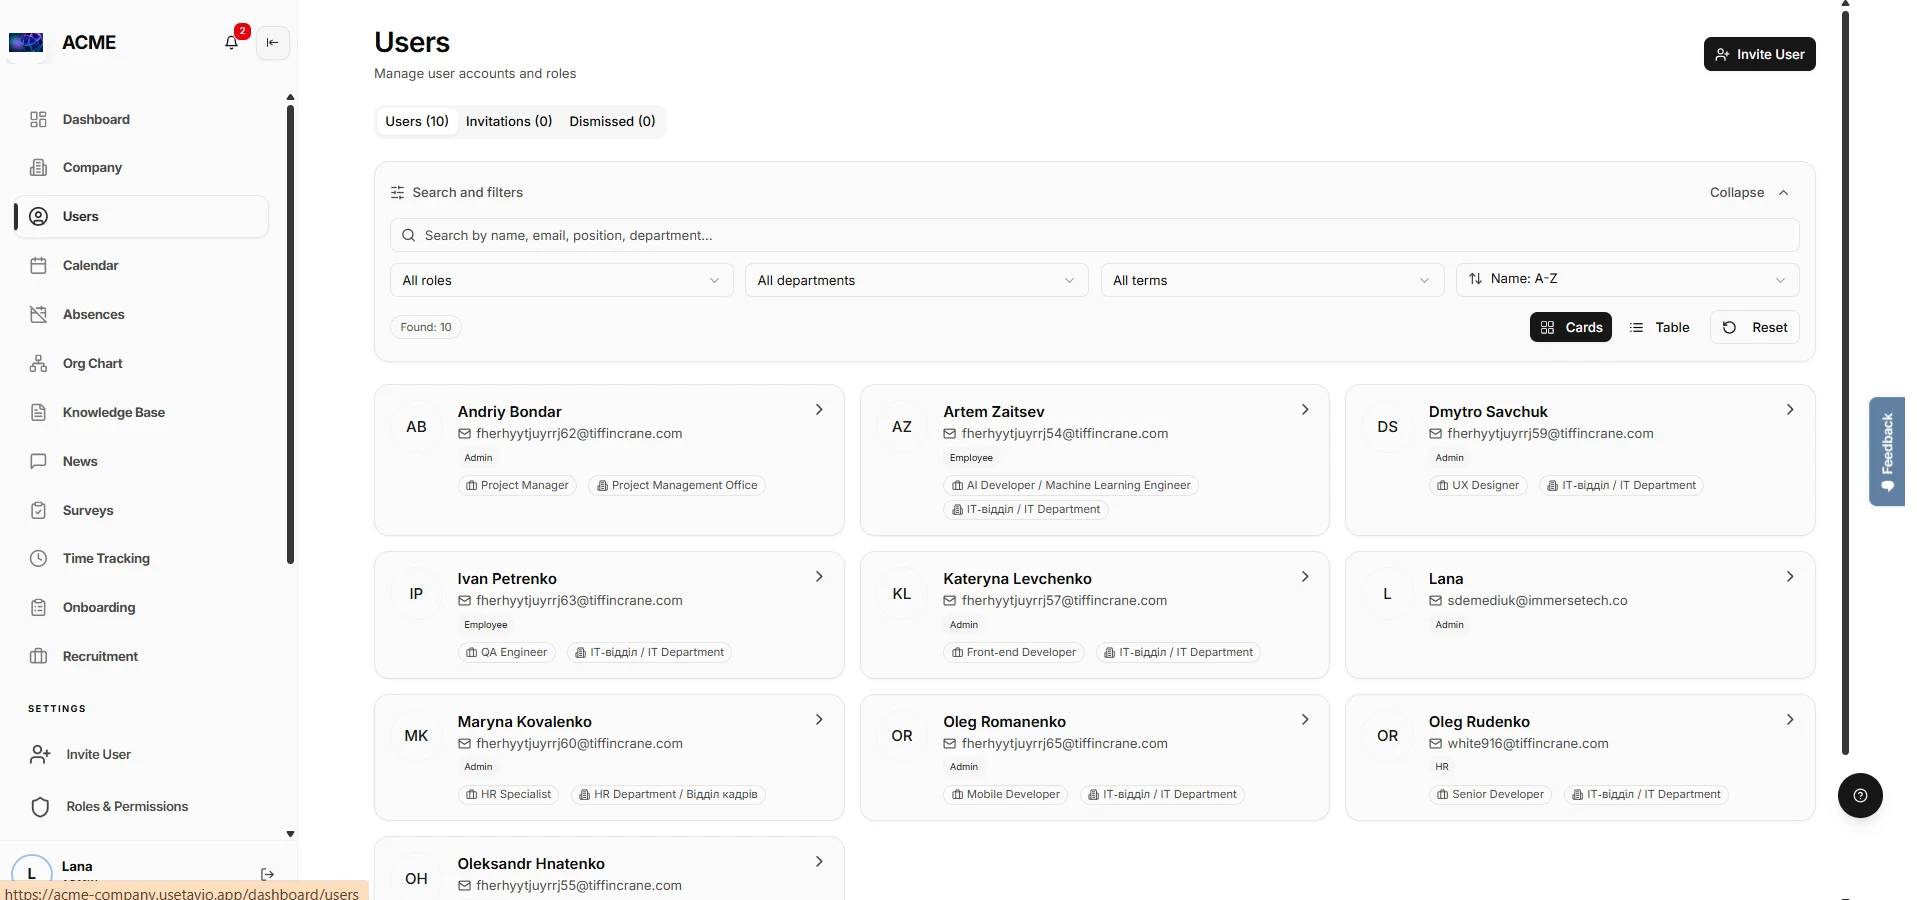Click the sidebar vertical scrollbar
This screenshot has height=900, width=1917.
(x=290, y=335)
